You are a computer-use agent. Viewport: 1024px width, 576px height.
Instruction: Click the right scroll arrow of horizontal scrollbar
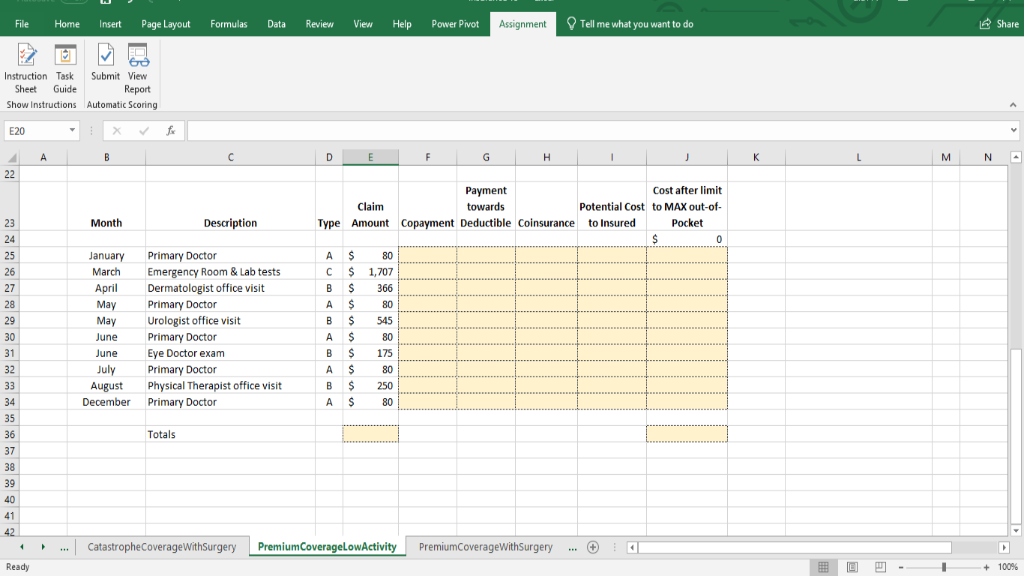pos(1003,547)
